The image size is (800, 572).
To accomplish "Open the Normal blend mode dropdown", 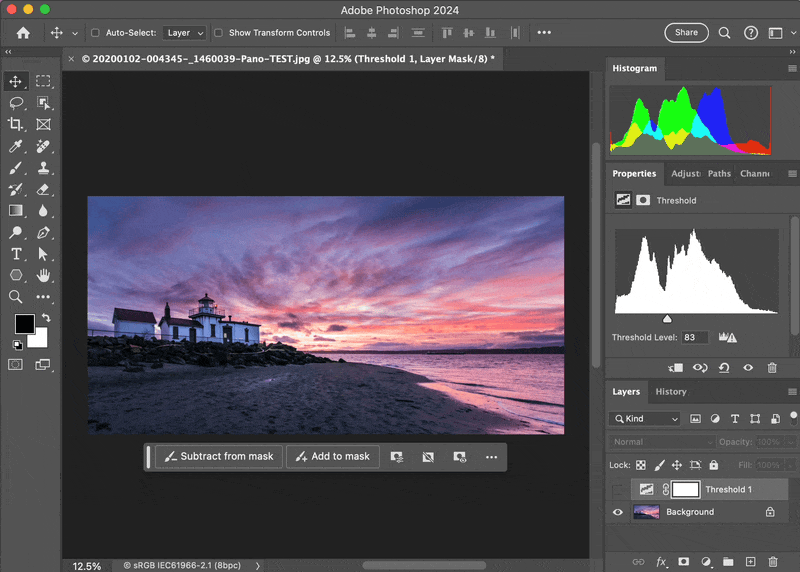I will point(662,442).
